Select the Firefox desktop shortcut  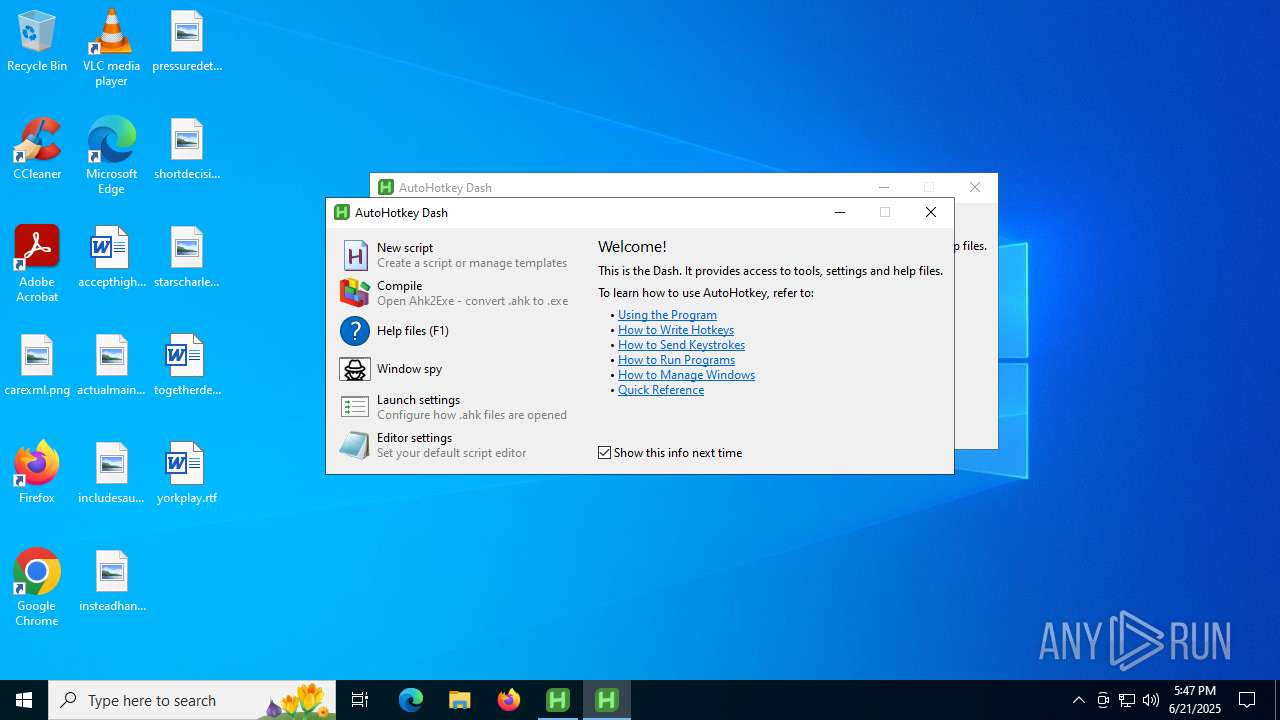[x=37, y=472]
